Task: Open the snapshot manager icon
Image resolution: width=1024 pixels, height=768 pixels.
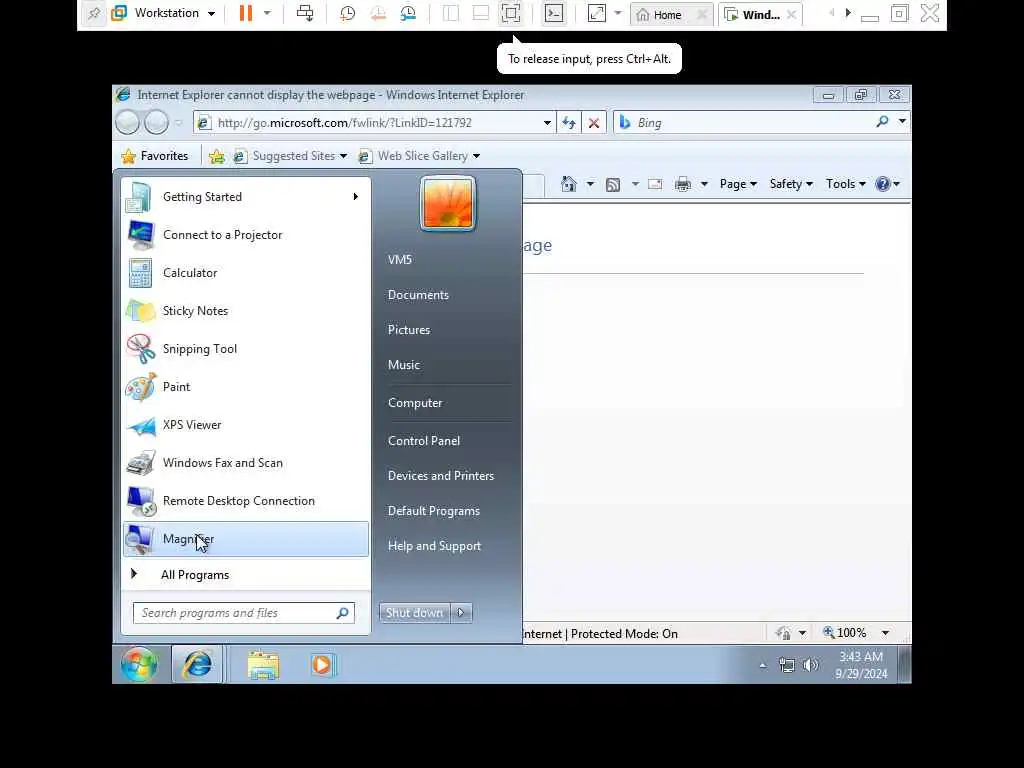Action: pyautogui.click(x=408, y=13)
